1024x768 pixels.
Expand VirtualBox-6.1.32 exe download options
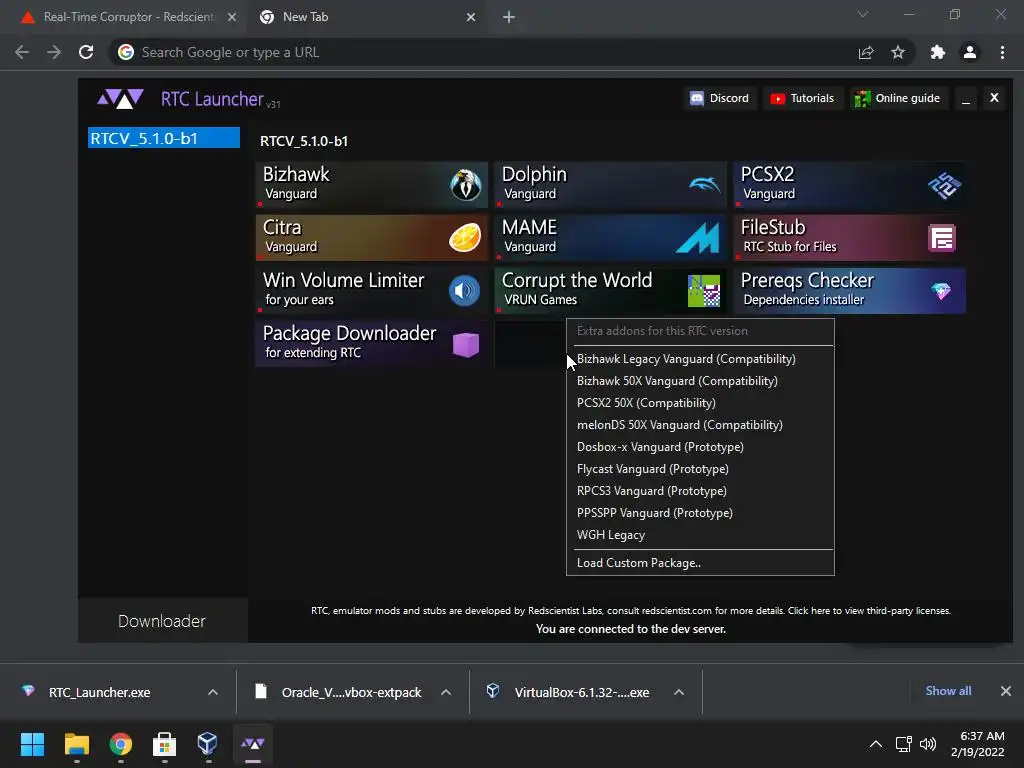[679, 692]
